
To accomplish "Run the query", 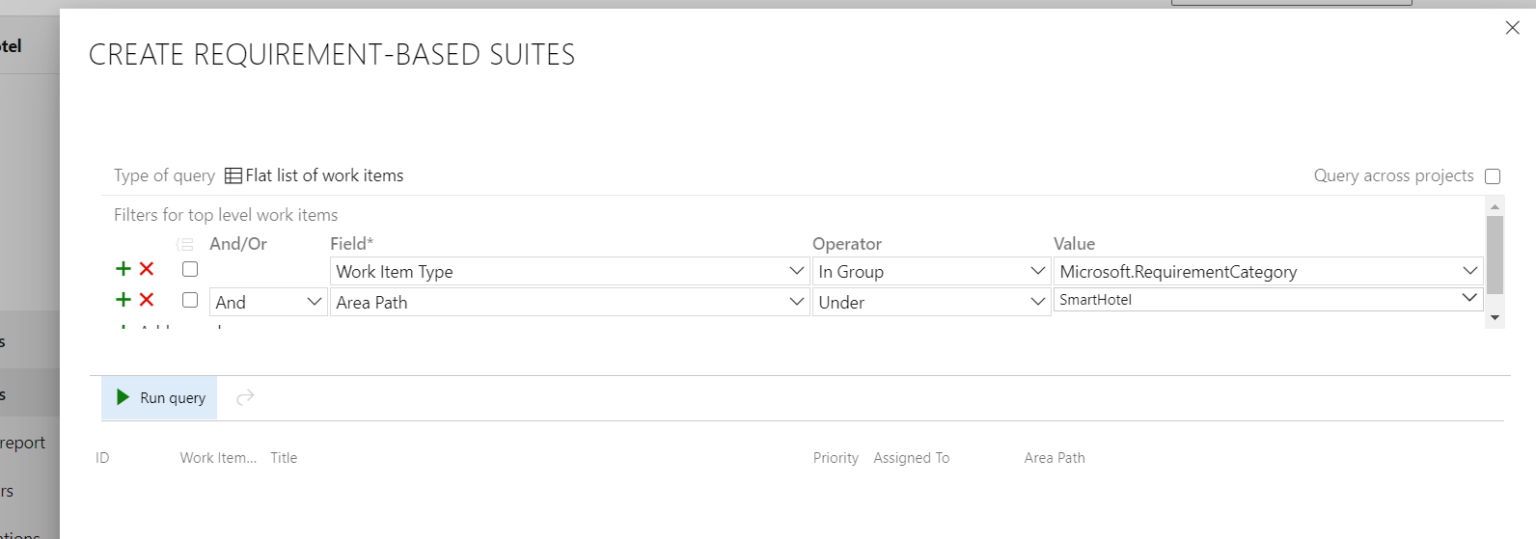I will [x=160, y=398].
